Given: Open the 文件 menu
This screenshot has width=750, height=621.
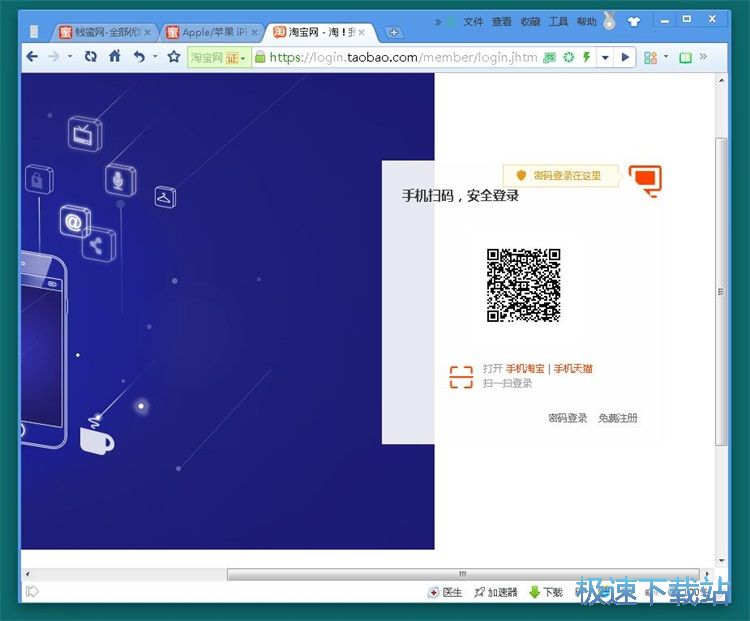Looking at the screenshot, I should [x=473, y=22].
